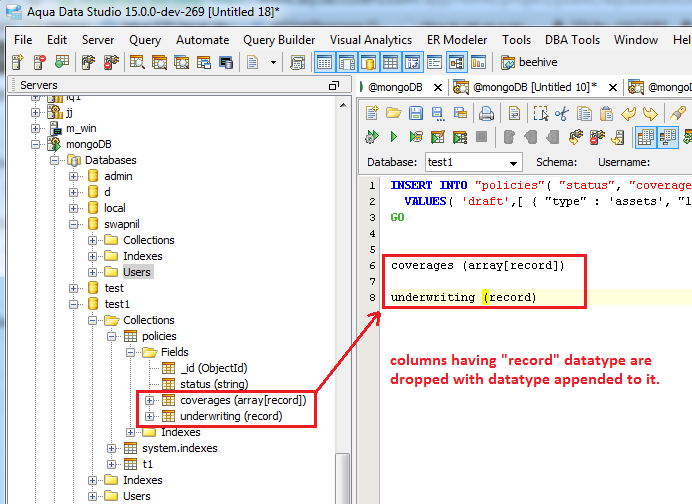Image resolution: width=692 pixels, height=504 pixels.
Task: Click the Copy icon in editor toolbar
Action: (x=584, y=113)
